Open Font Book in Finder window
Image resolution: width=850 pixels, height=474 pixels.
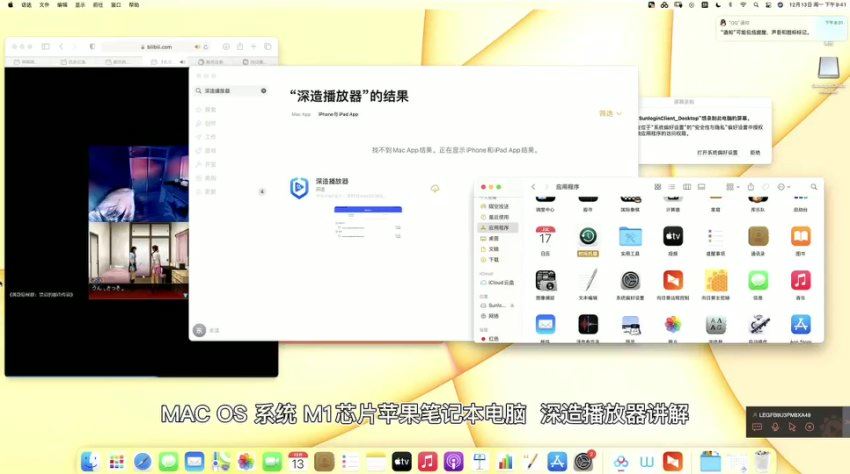[x=716, y=324]
